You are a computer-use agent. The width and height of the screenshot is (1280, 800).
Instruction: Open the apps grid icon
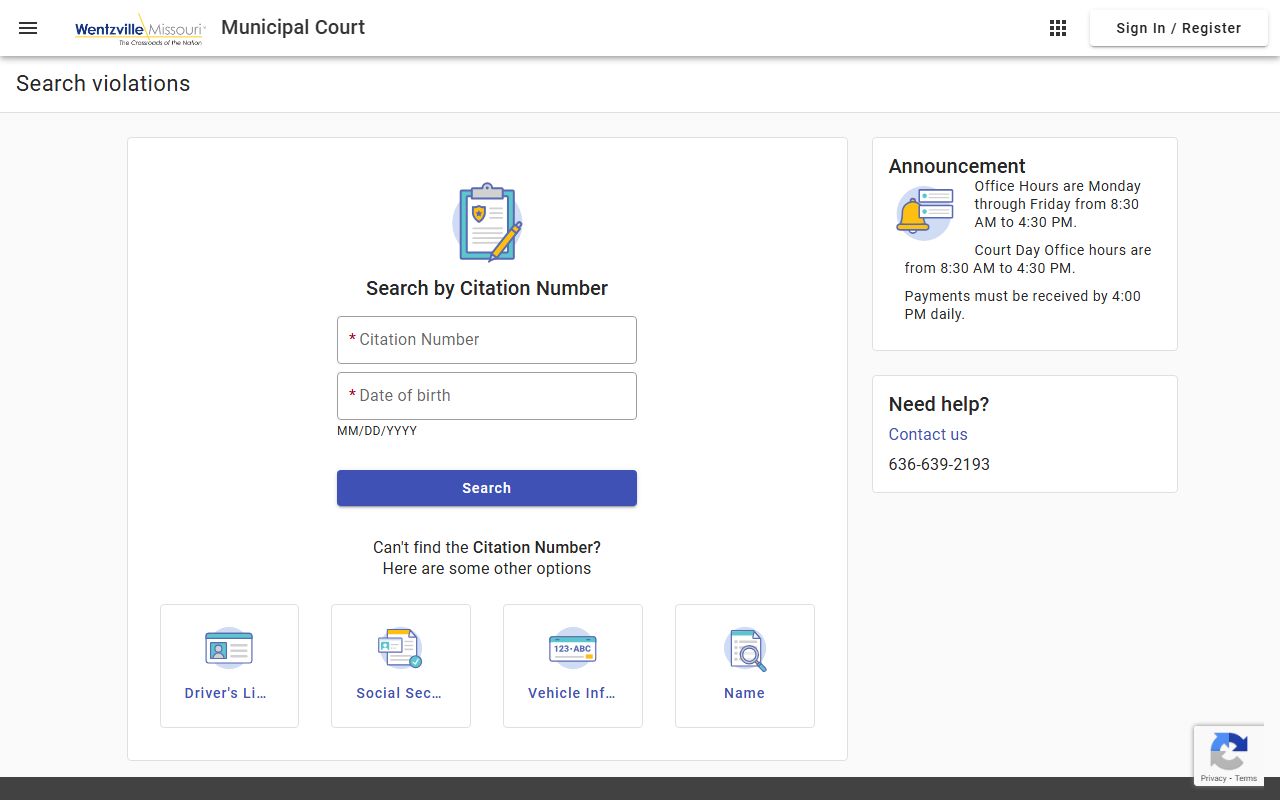coord(1058,28)
